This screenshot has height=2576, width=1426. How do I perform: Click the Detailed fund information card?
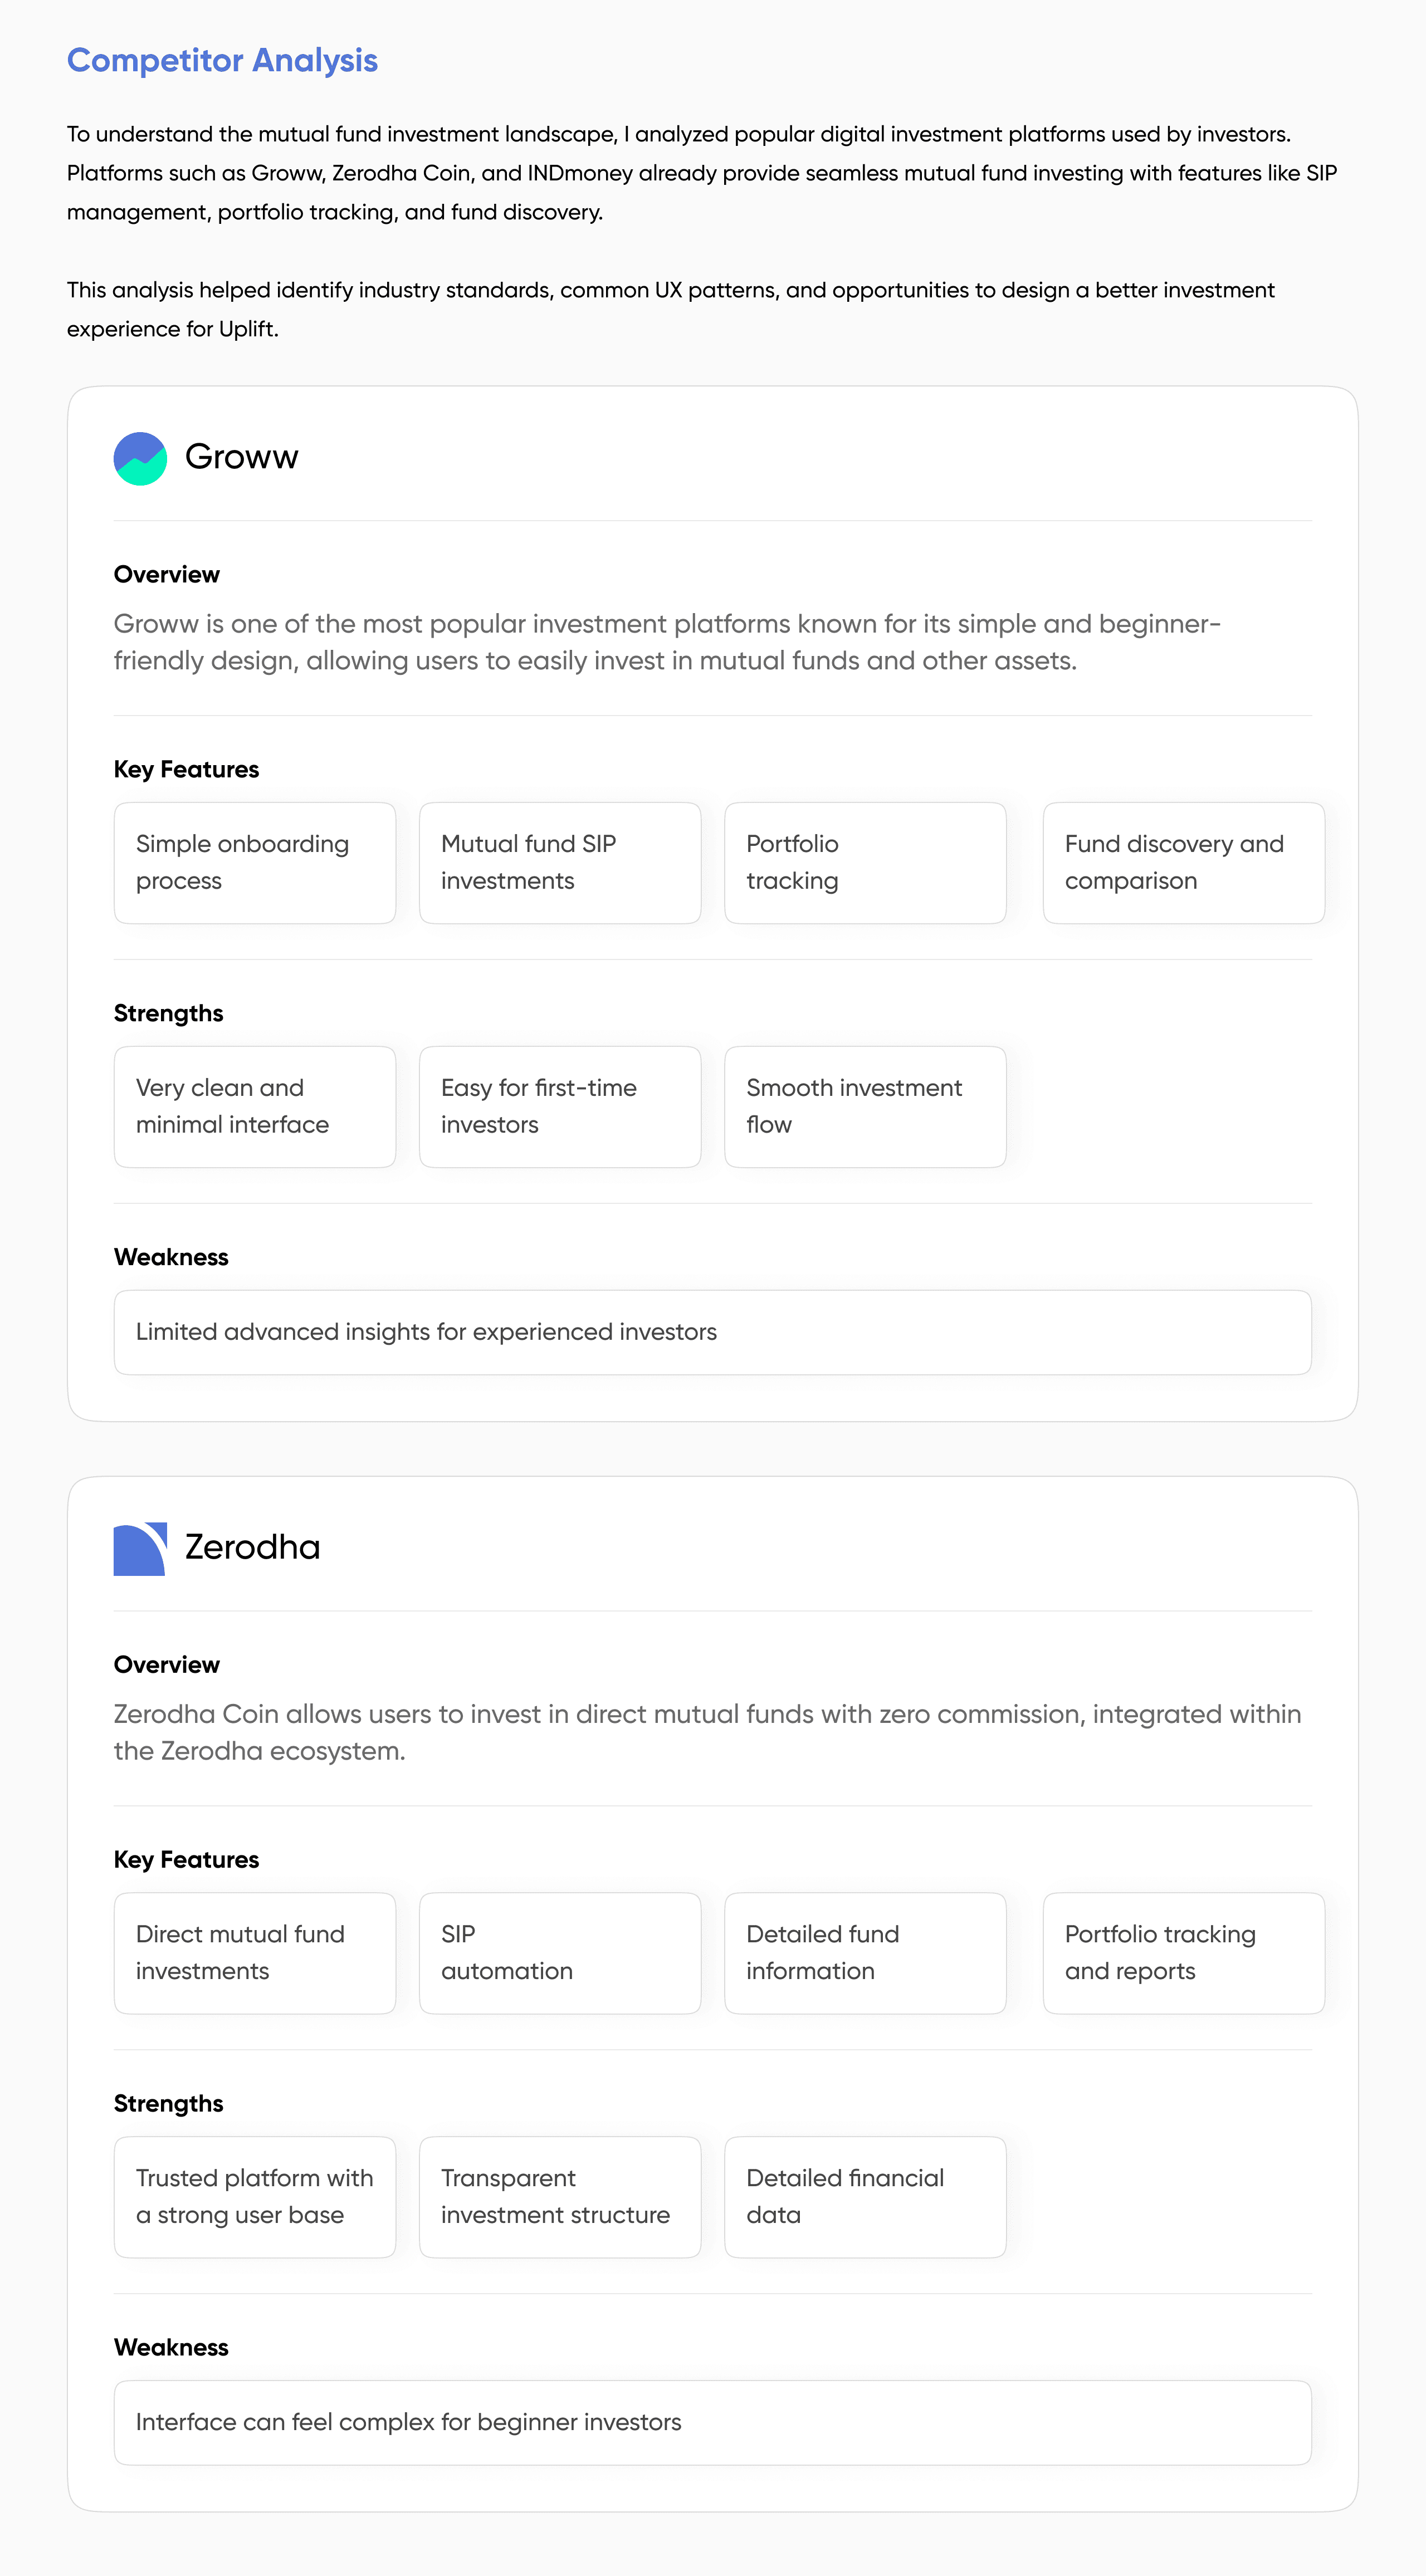point(865,1952)
